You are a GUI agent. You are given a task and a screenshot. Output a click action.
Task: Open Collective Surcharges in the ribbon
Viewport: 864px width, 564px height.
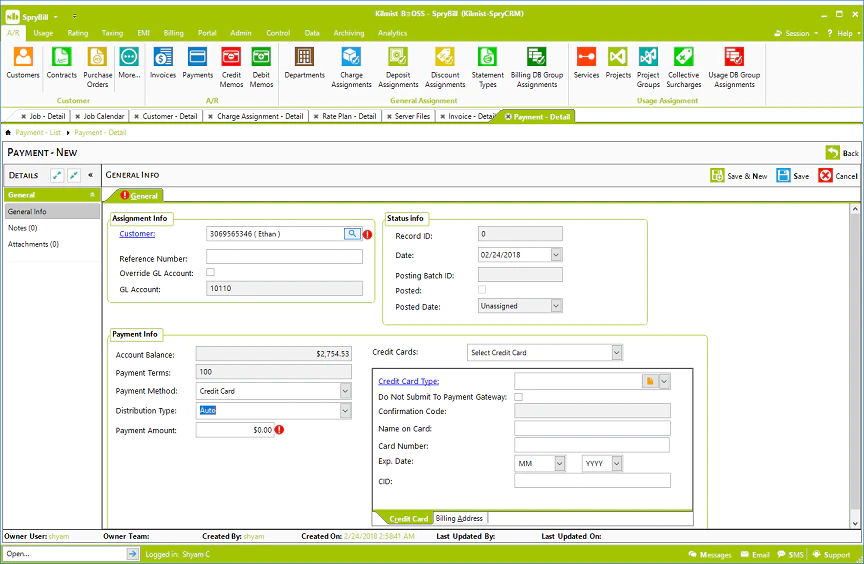(683, 67)
